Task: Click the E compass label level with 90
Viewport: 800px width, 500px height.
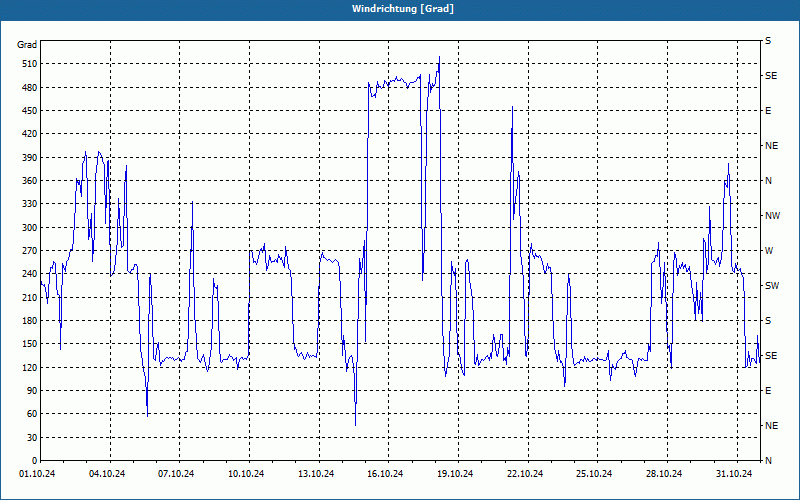Action: coord(768,391)
